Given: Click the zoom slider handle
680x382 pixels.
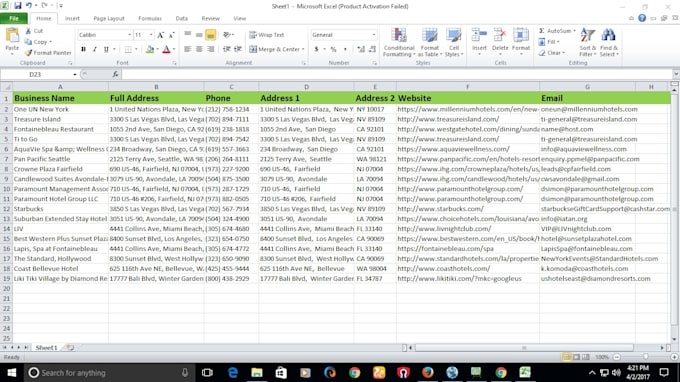Looking at the screenshot, I should tap(646, 357).
